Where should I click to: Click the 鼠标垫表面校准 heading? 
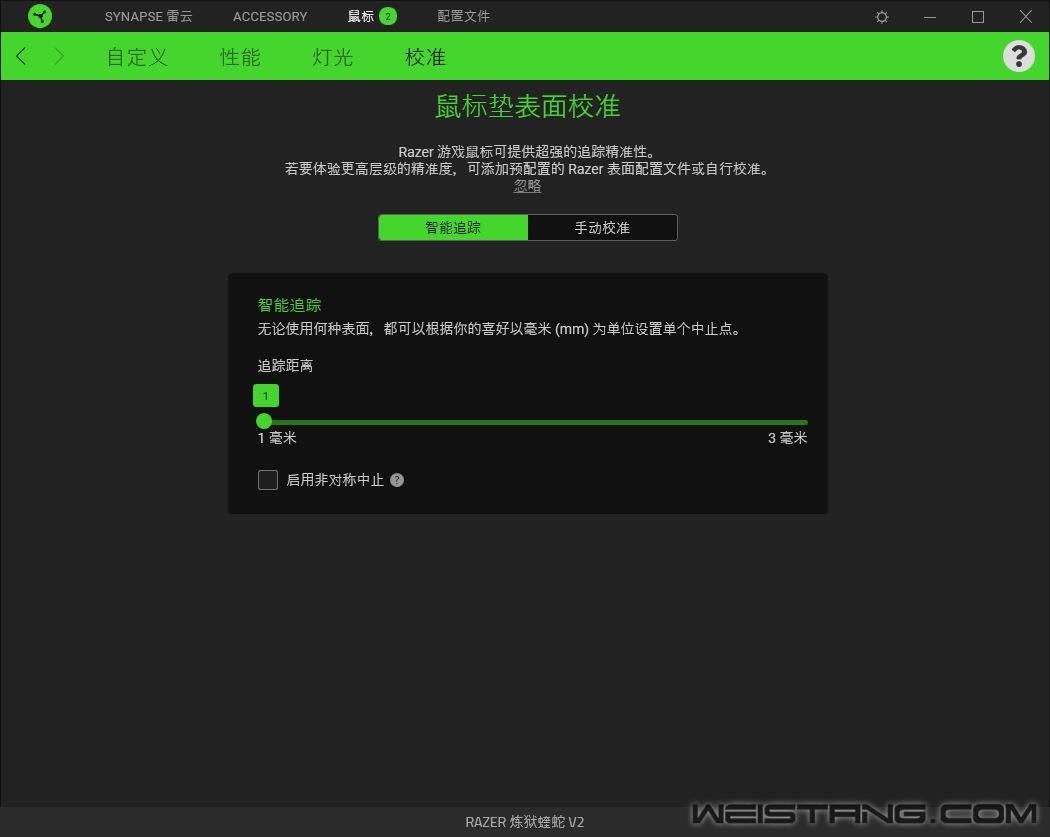click(528, 106)
